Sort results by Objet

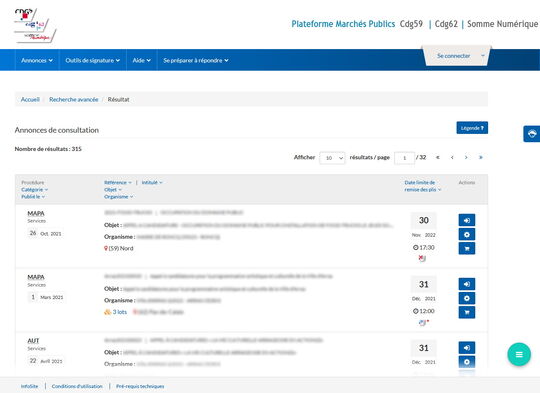point(113,190)
